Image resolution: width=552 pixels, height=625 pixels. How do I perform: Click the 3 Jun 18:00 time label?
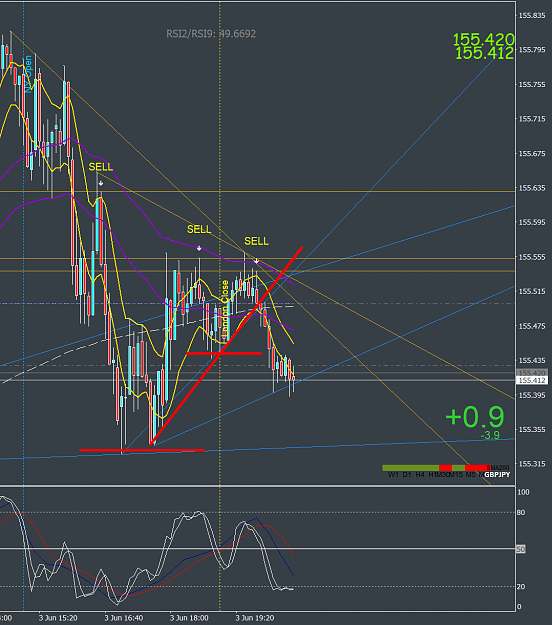pyautogui.click(x=189, y=618)
